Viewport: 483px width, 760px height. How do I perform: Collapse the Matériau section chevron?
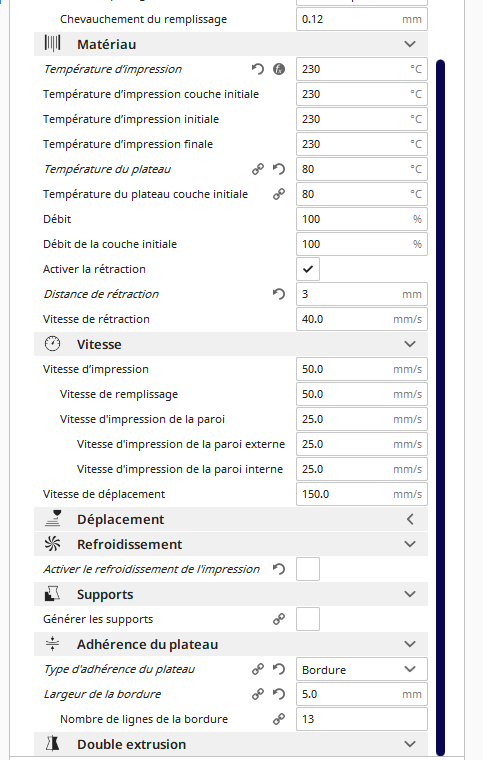pyautogui.click(x=410, y=44)
